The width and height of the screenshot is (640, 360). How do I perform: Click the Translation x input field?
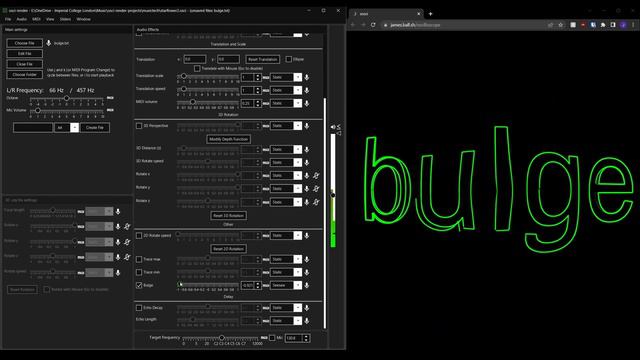195,59
